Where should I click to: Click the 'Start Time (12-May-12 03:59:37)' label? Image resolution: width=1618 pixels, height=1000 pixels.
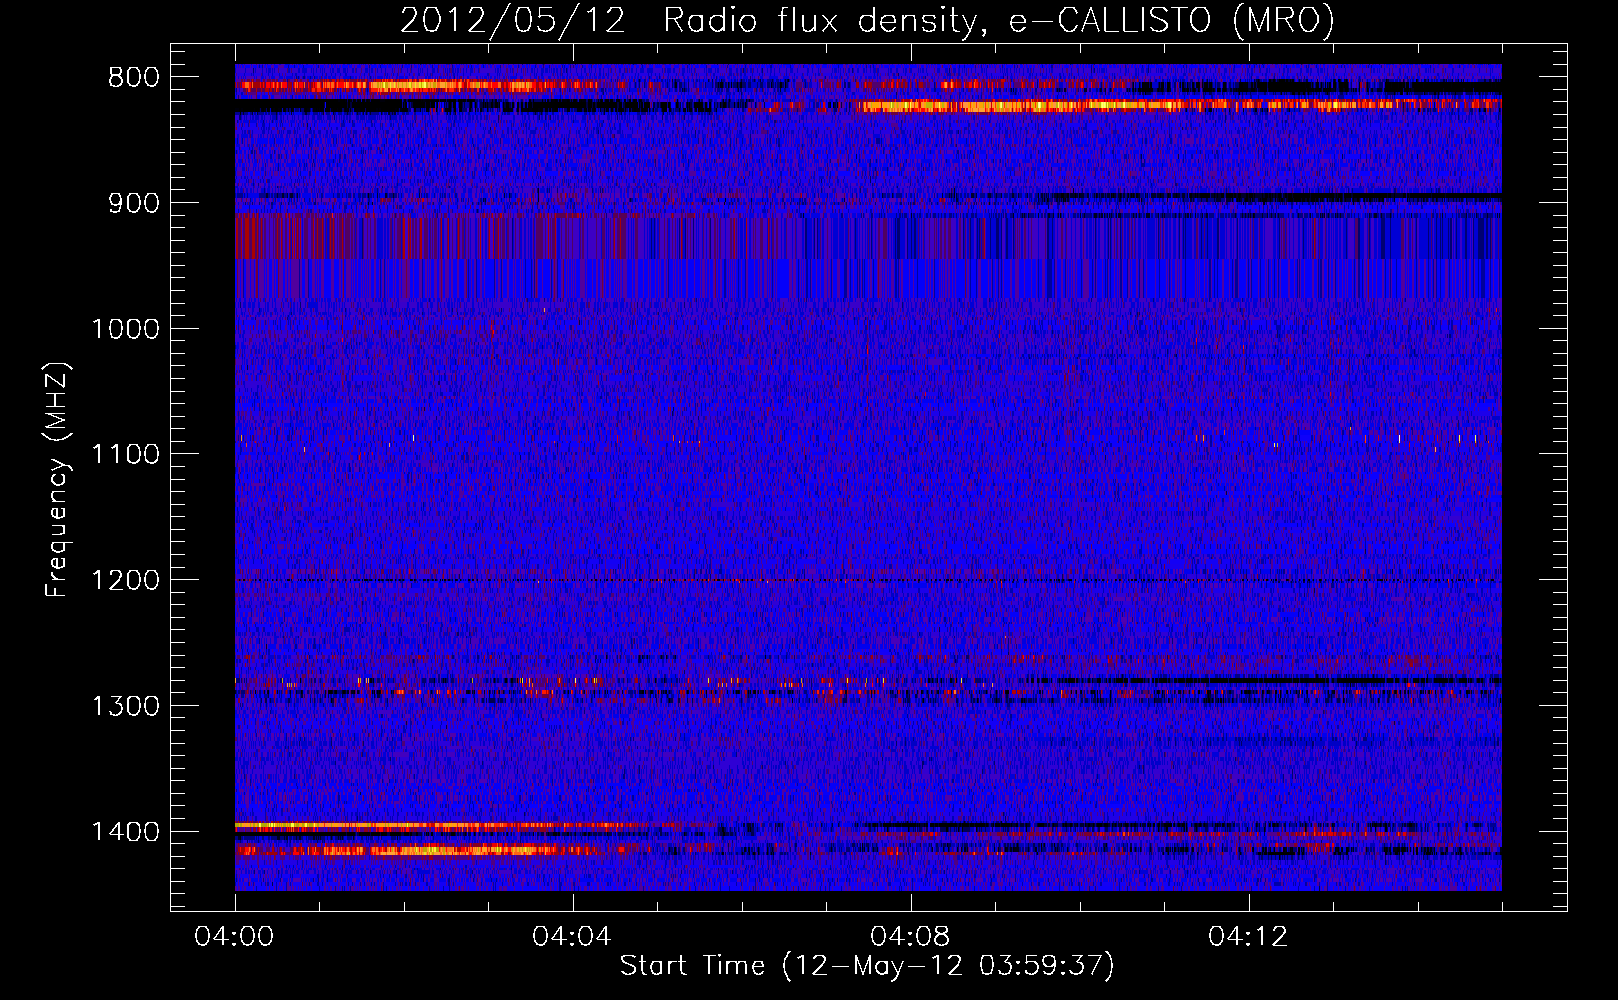(x=867, y=966)
